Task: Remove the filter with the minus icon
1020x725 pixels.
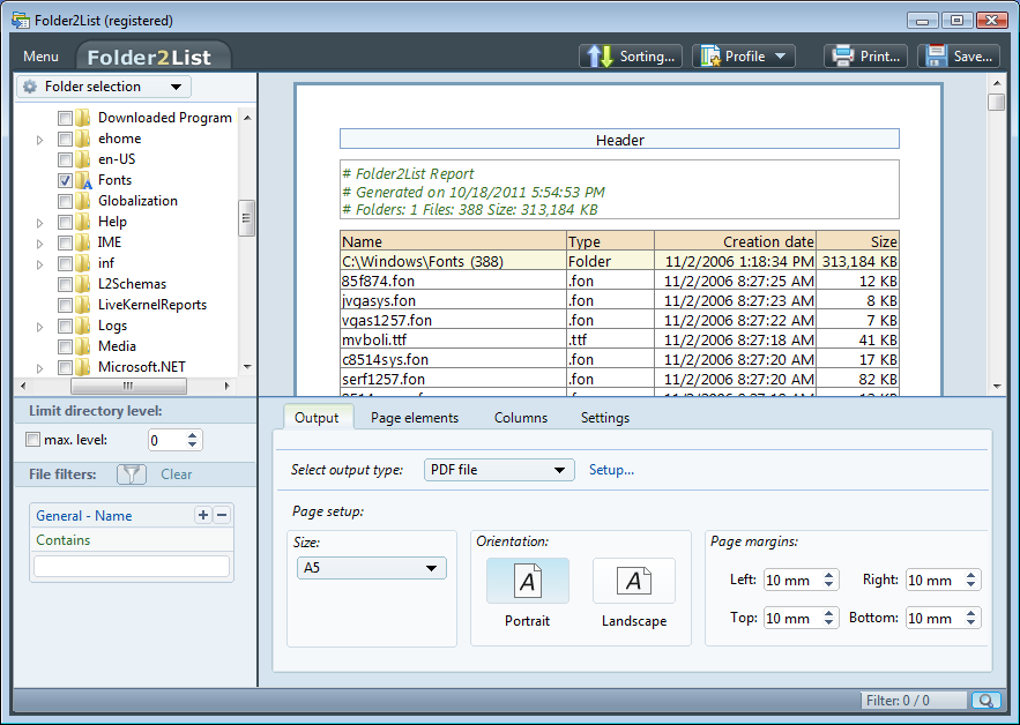Action: [x=222, y=515]
